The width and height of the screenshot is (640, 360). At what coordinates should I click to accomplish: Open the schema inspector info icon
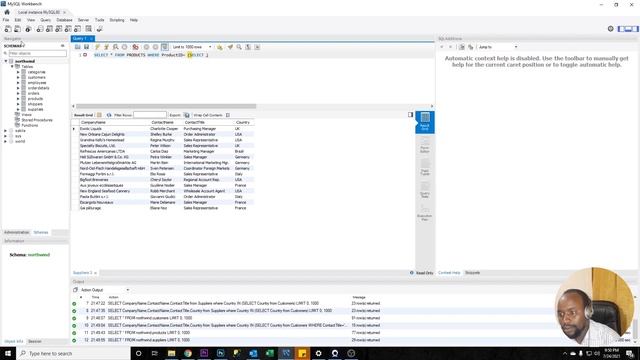click(28, 29)
